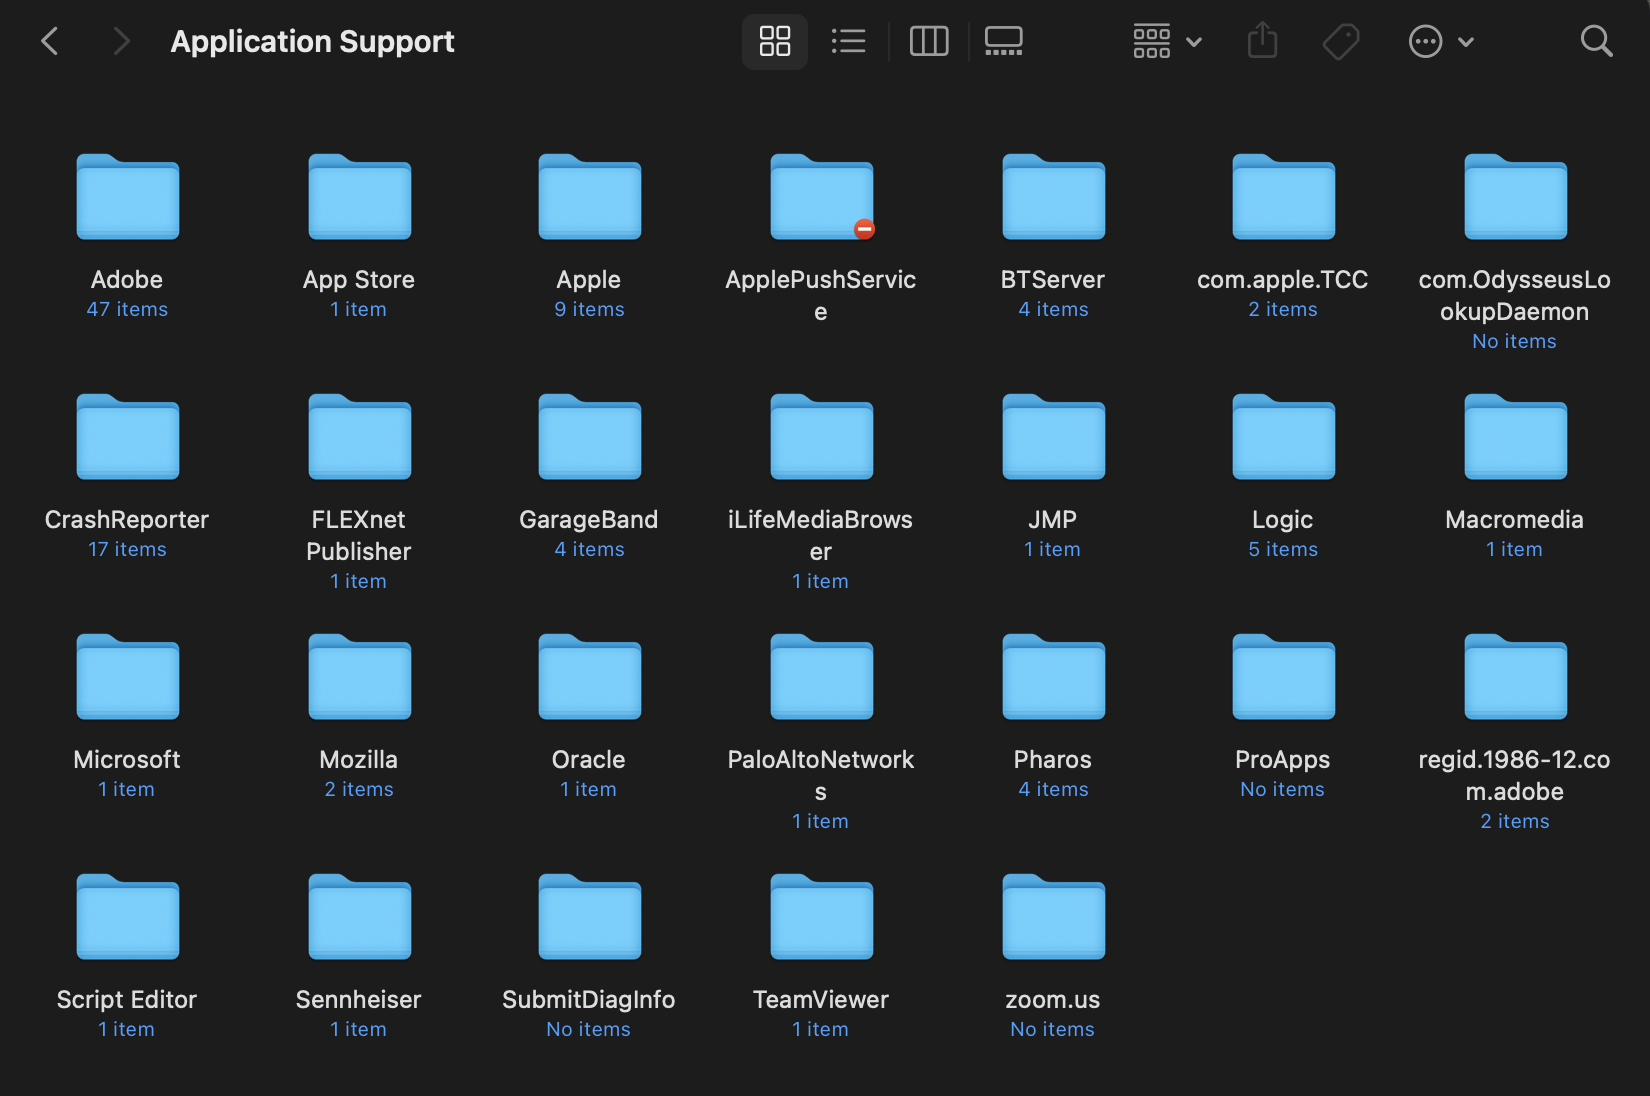The height and width of the screenshot is (1096, 1650).
Task: Click the Search magnifier icon
Action: pyautogui.click(x=1596, y=41)
